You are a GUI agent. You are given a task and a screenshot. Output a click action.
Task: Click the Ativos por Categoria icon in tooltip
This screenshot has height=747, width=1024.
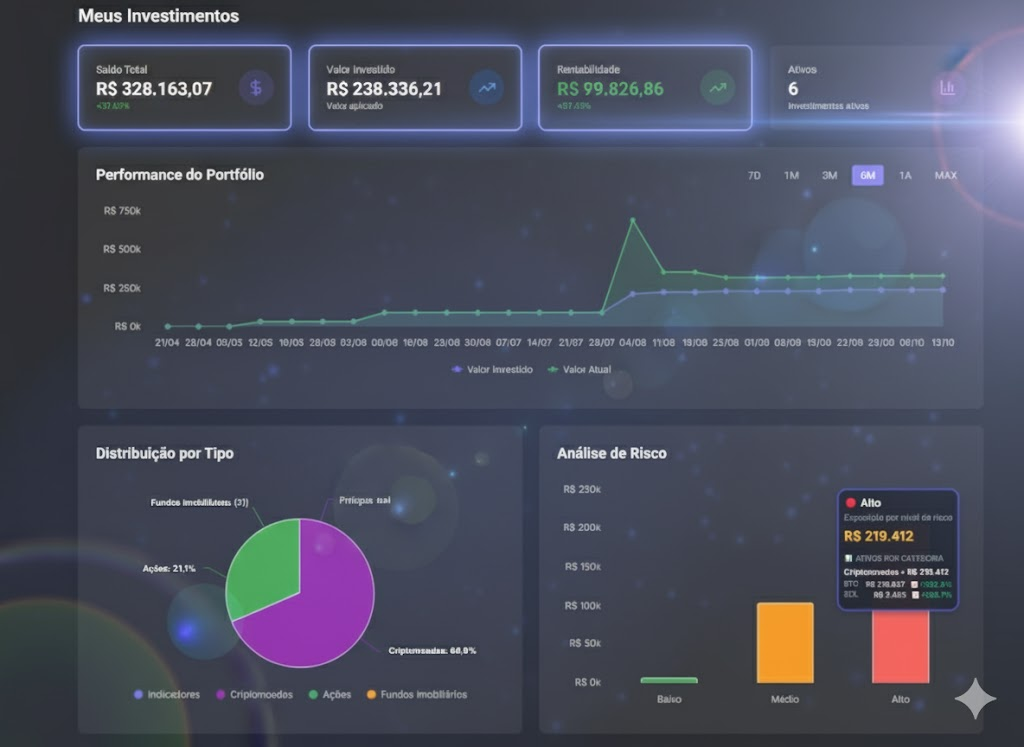pyautogui.click(x=848, y=558)
